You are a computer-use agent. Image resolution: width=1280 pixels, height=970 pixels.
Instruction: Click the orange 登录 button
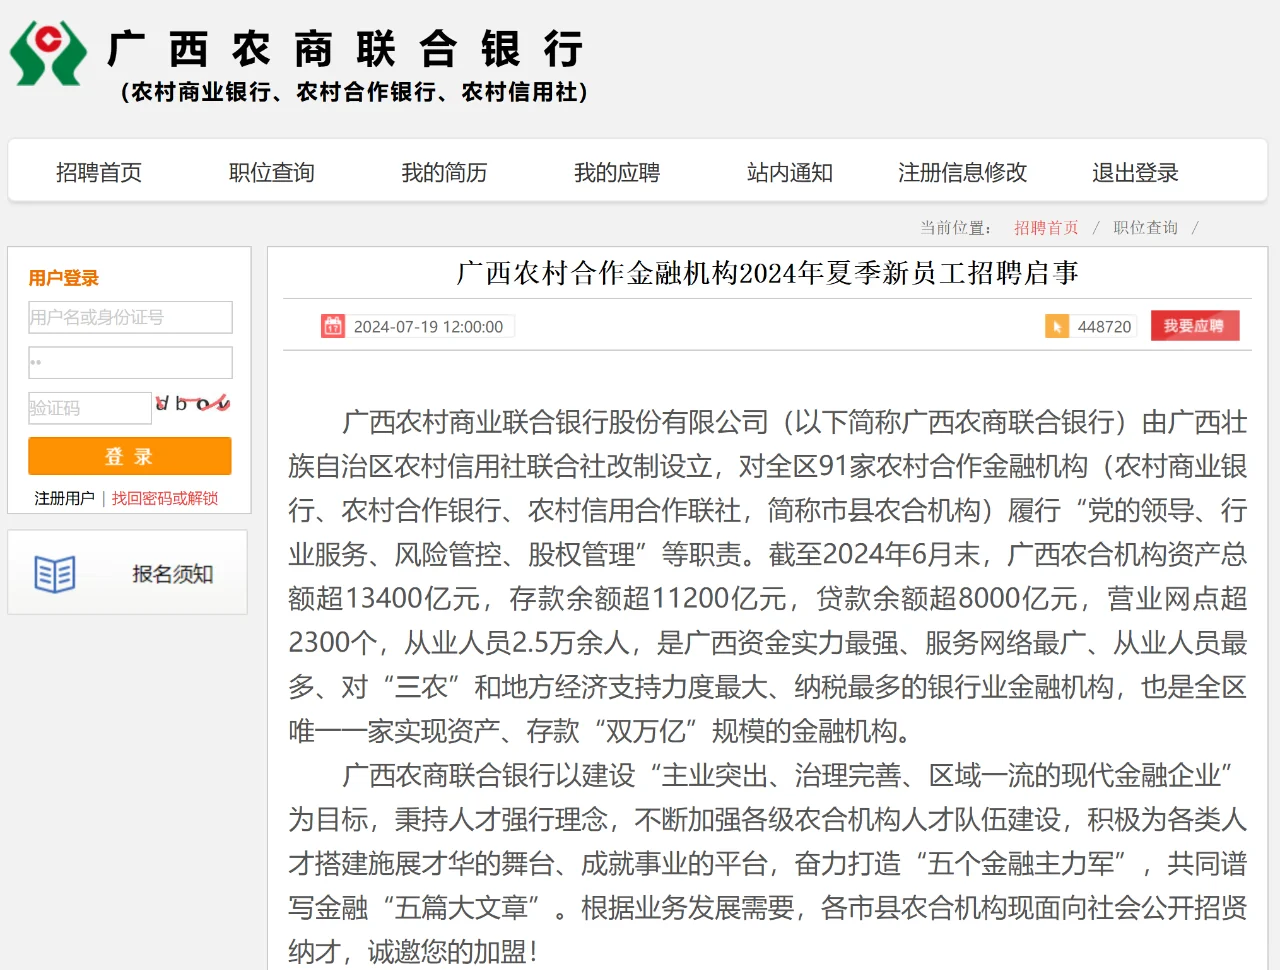tap(130, 456)
